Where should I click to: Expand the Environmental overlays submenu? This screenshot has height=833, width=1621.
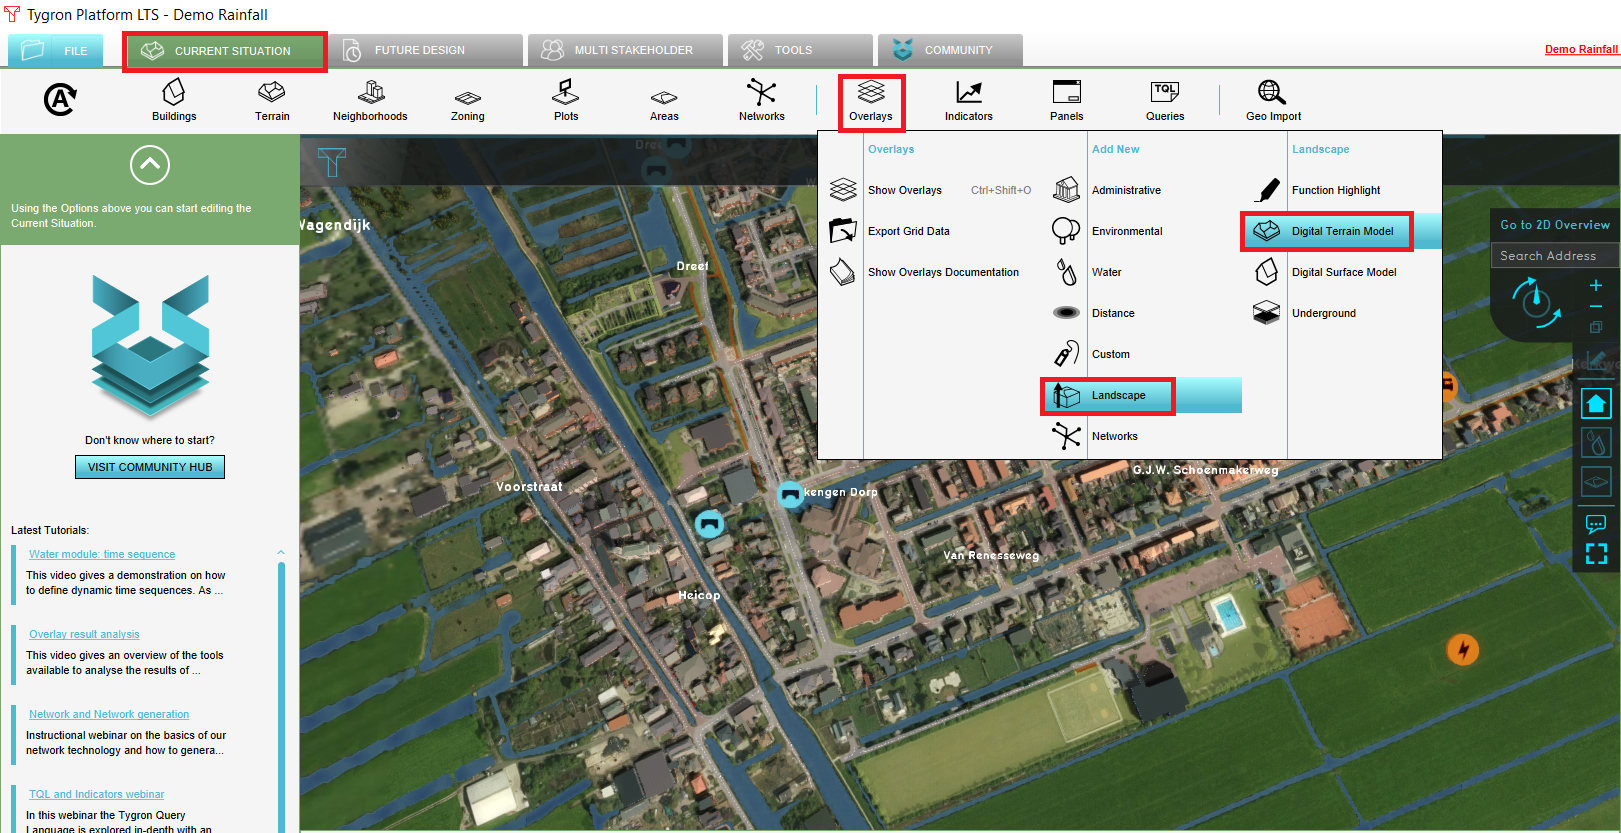tap(1127, 231)
